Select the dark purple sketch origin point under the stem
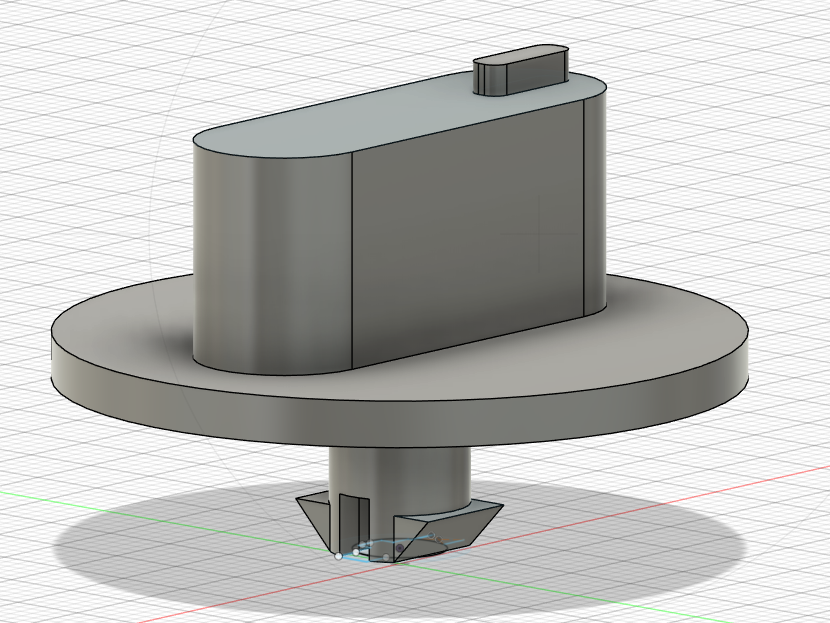Viewport: 830px width, 623px height. tap(400, 547)
